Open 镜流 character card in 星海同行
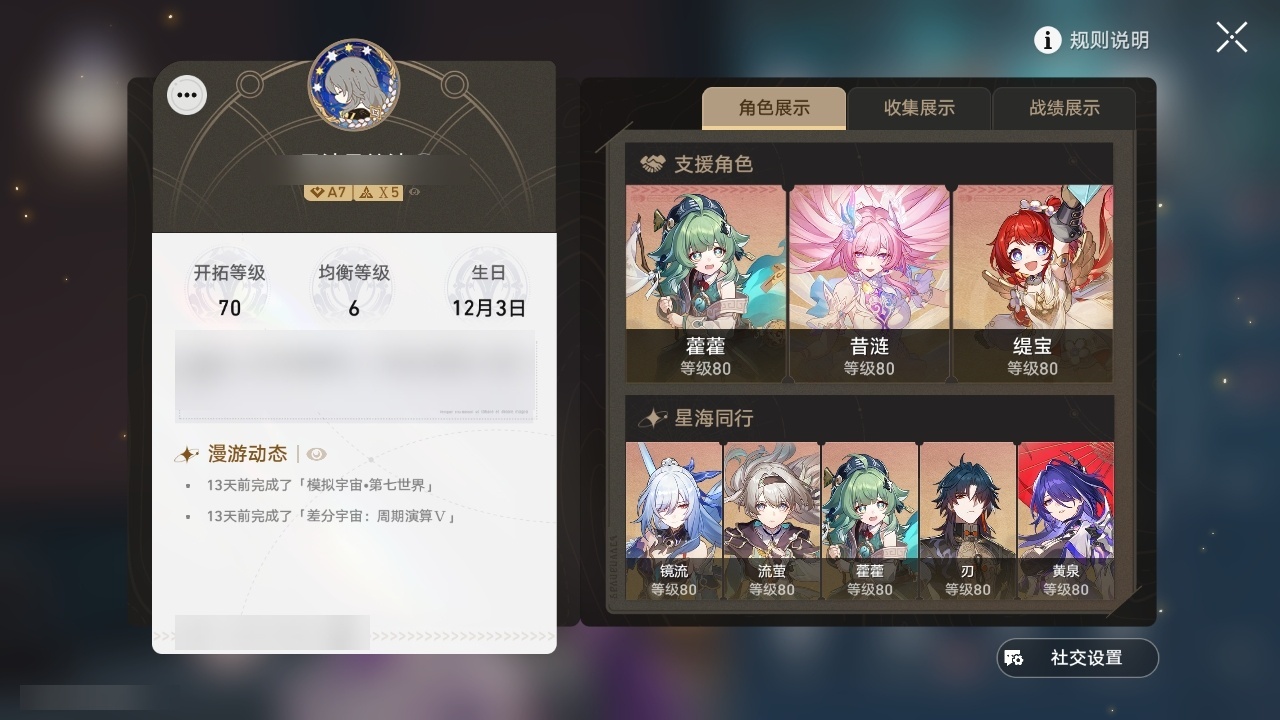 coord(674,521)
